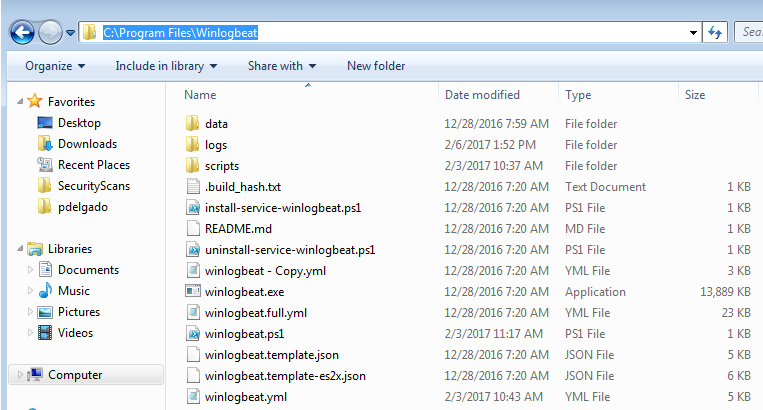
Task: Select install-service-winlogbeat.ps1 PowerShell icon
Action: 193,208
